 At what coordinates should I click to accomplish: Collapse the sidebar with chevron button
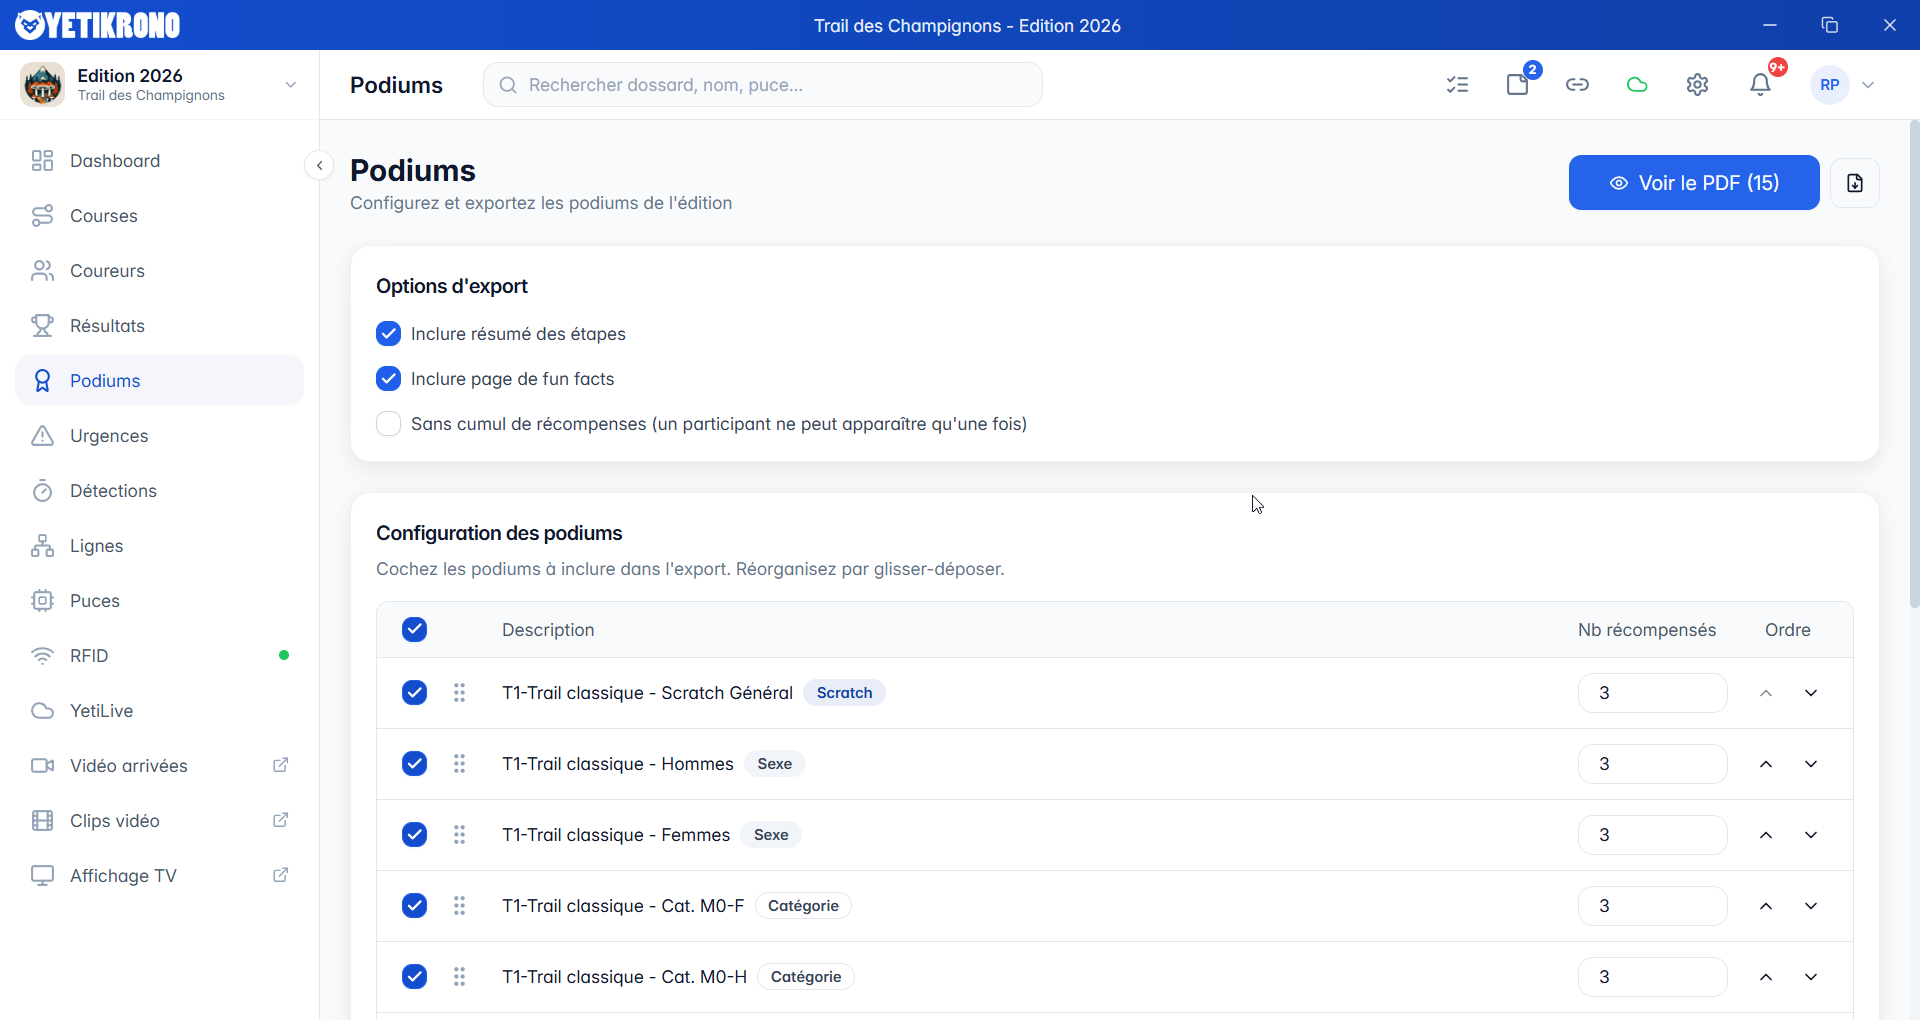point(319,166)
